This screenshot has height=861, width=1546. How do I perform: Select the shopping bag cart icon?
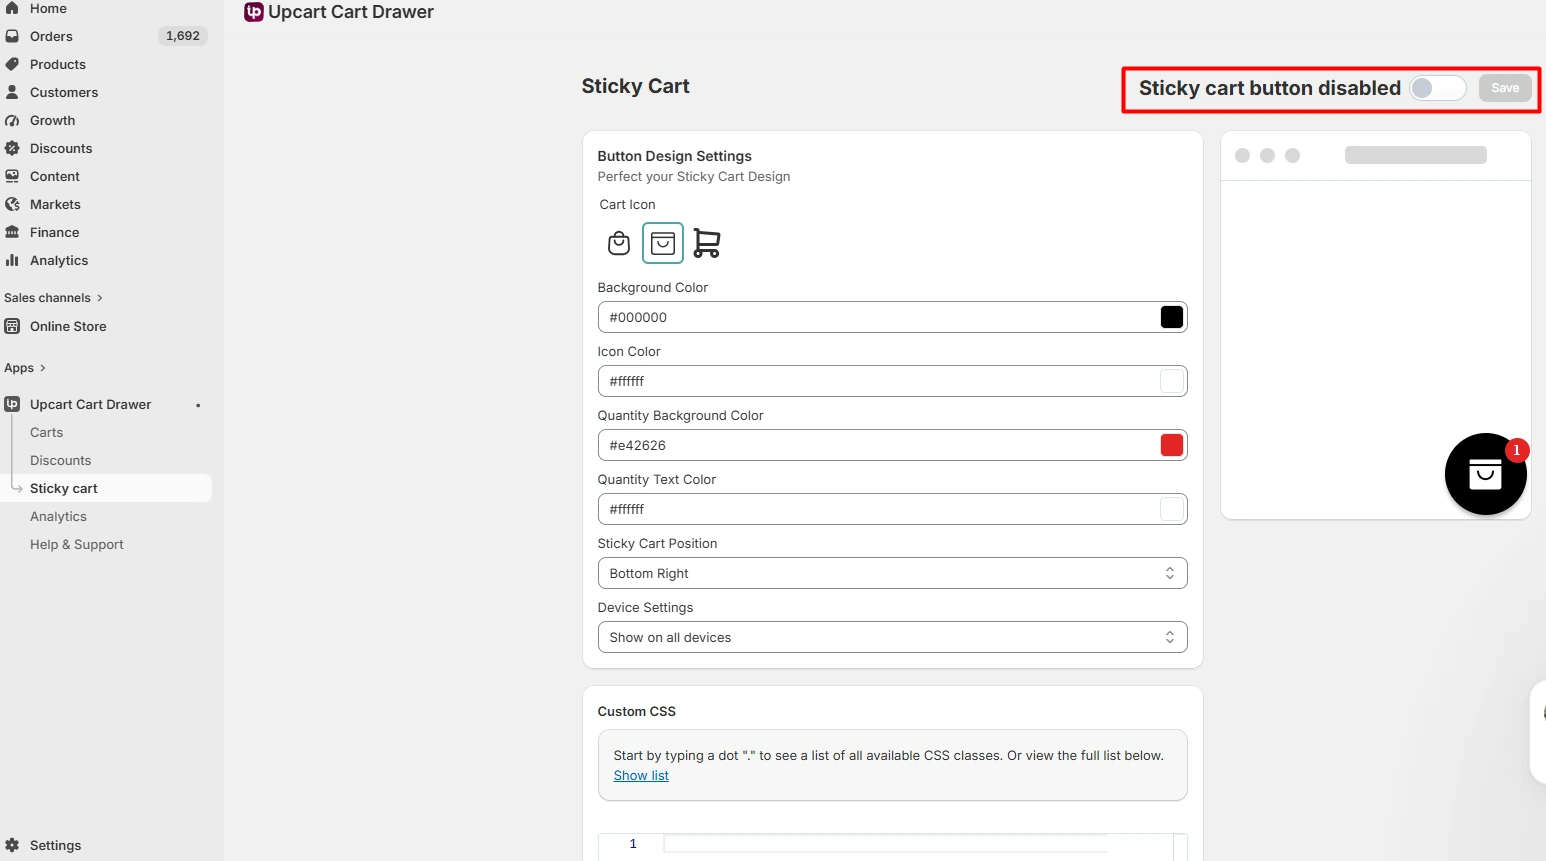coord(619,243)
